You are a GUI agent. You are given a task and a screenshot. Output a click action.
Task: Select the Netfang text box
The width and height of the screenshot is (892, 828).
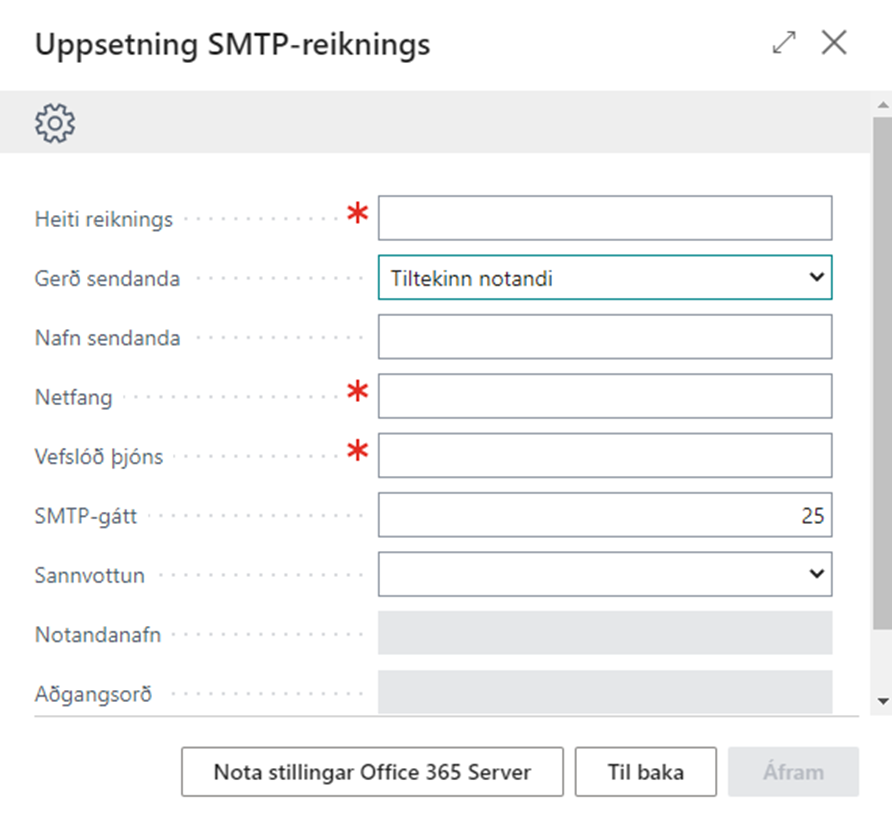pyautogui.click(x=604, y=396)
